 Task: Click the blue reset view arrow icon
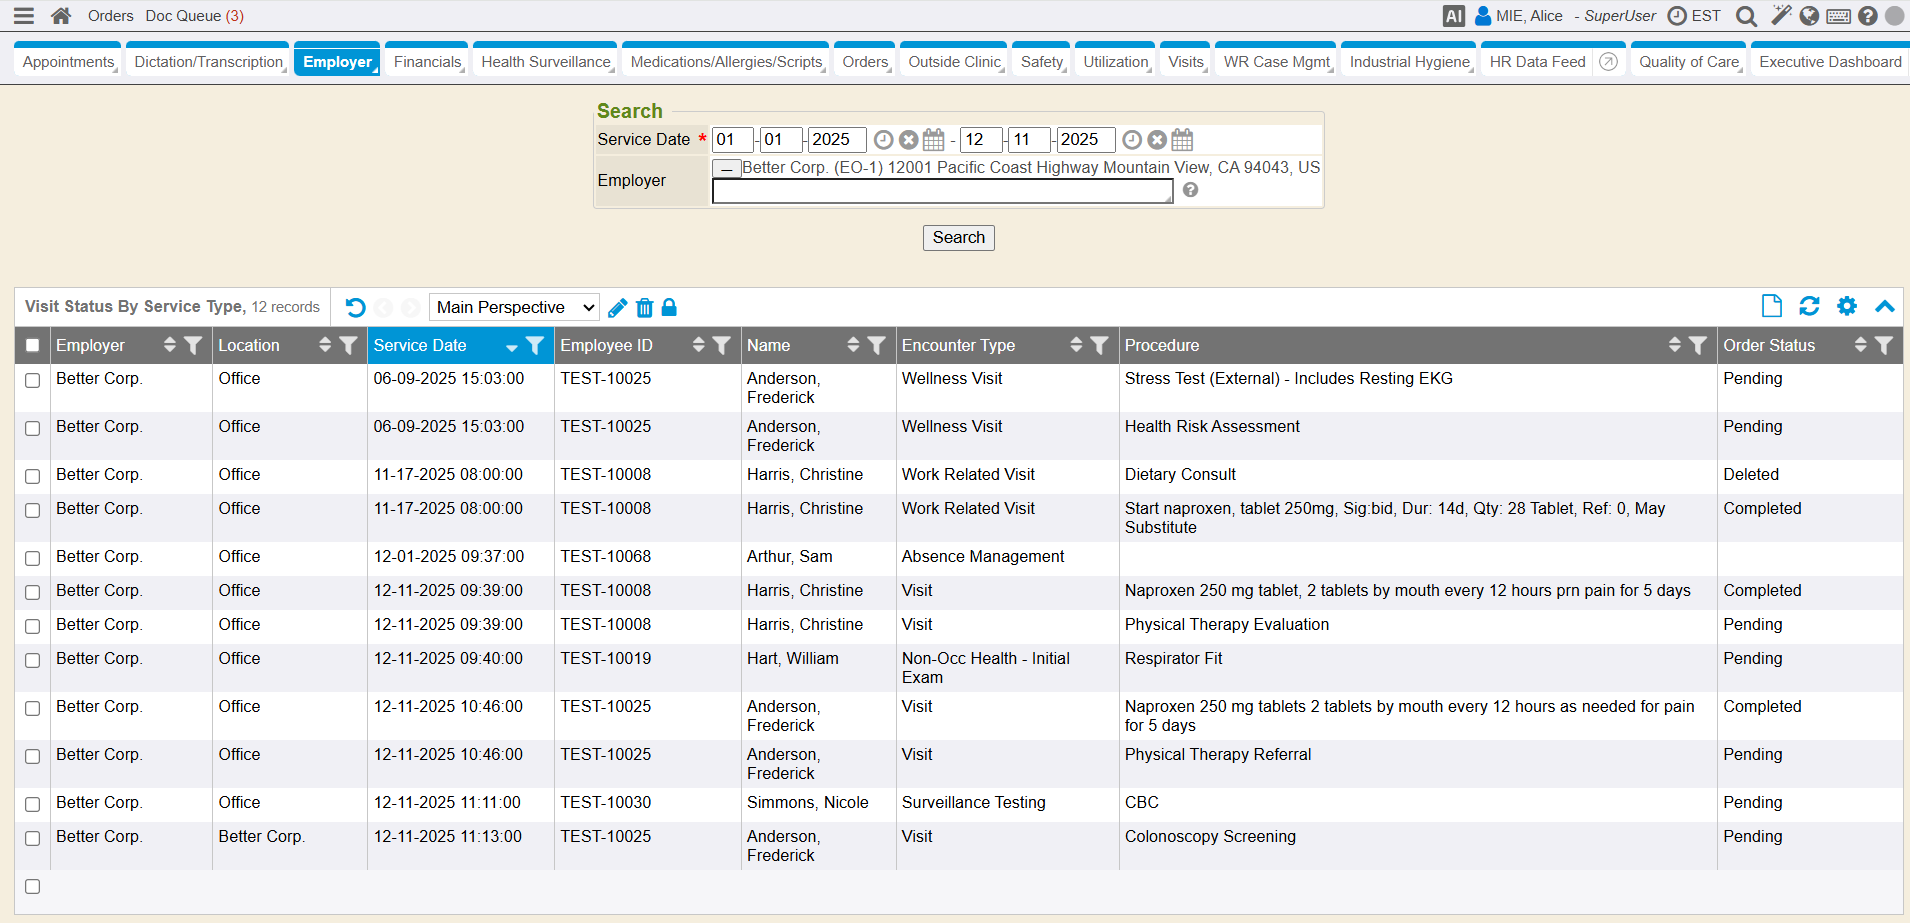355,307
